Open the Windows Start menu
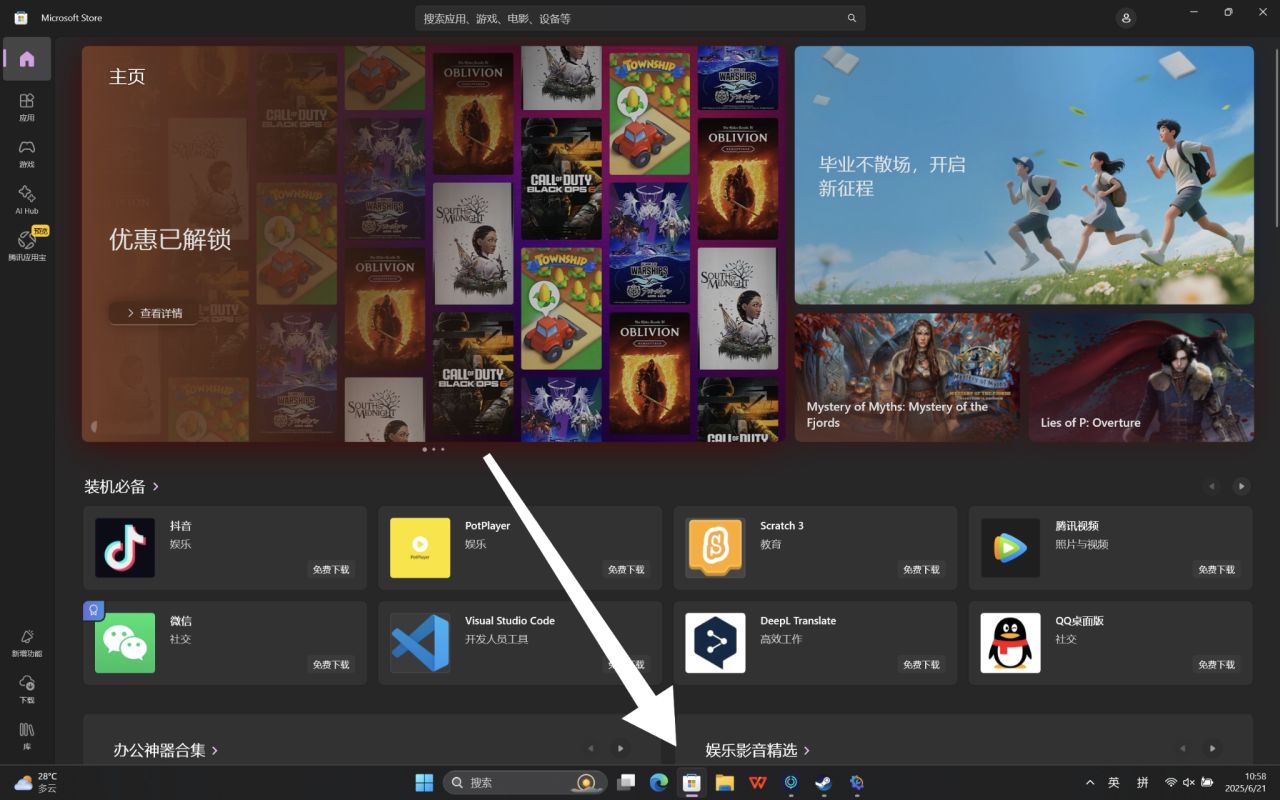This screenshot has width=1280, height=800. [x=424, y=782]
